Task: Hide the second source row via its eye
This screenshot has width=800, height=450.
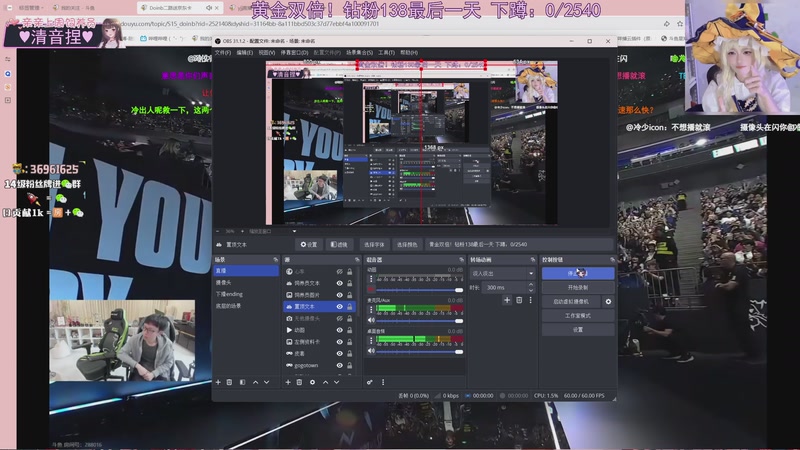Action: (x=339, y=283)
